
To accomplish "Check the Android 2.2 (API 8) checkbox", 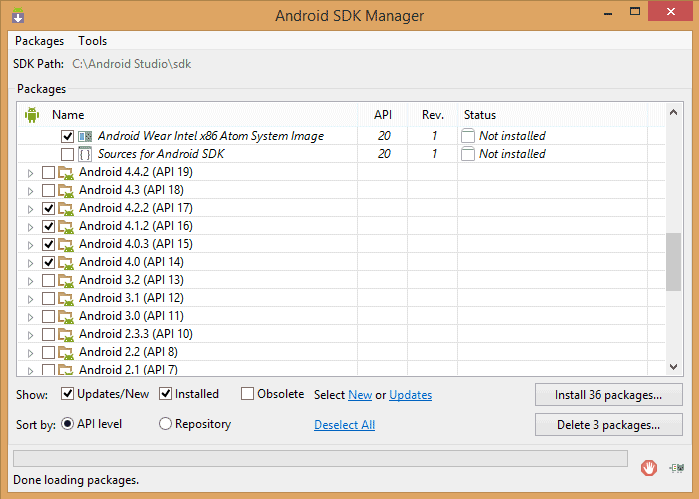I will point(48,352).
